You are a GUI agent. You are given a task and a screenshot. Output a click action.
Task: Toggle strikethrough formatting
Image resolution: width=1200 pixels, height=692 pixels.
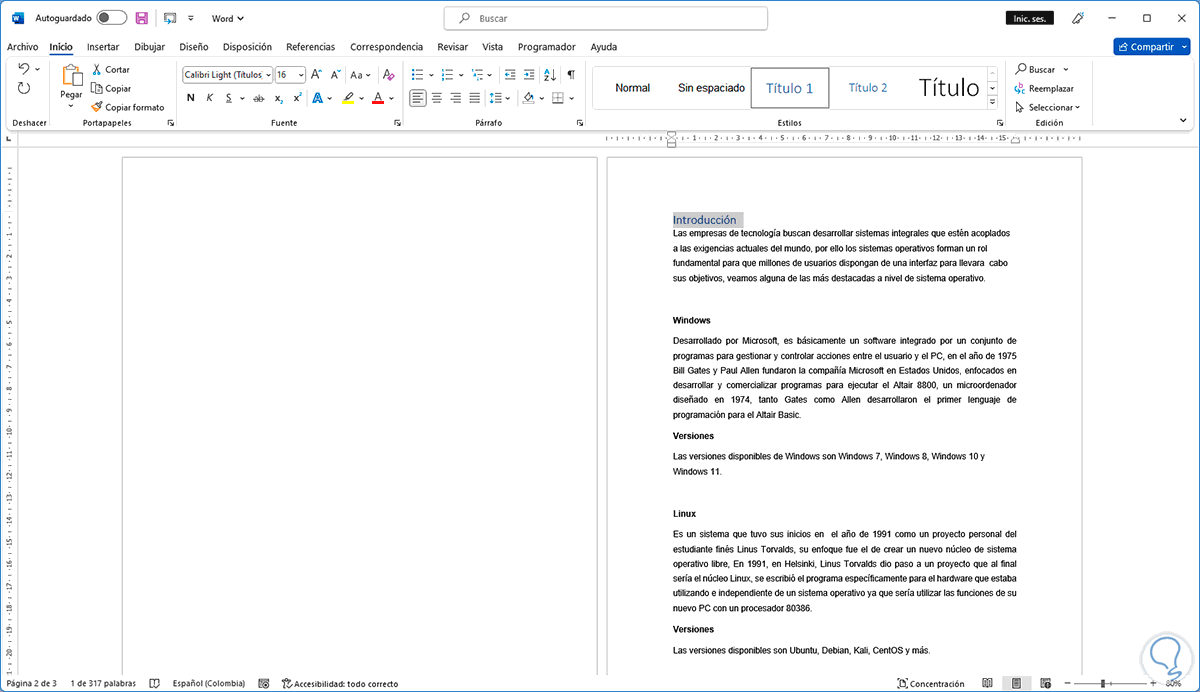259,98
